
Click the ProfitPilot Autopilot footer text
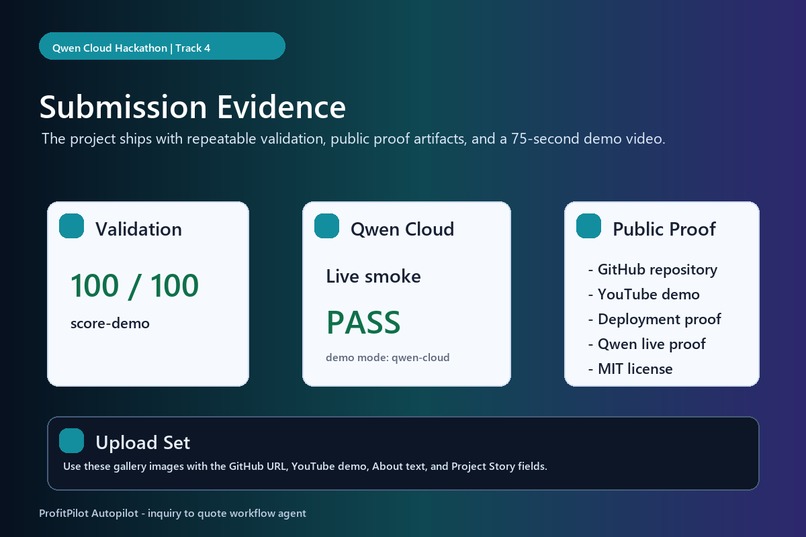pyautogui.click(x=173, y=513)
